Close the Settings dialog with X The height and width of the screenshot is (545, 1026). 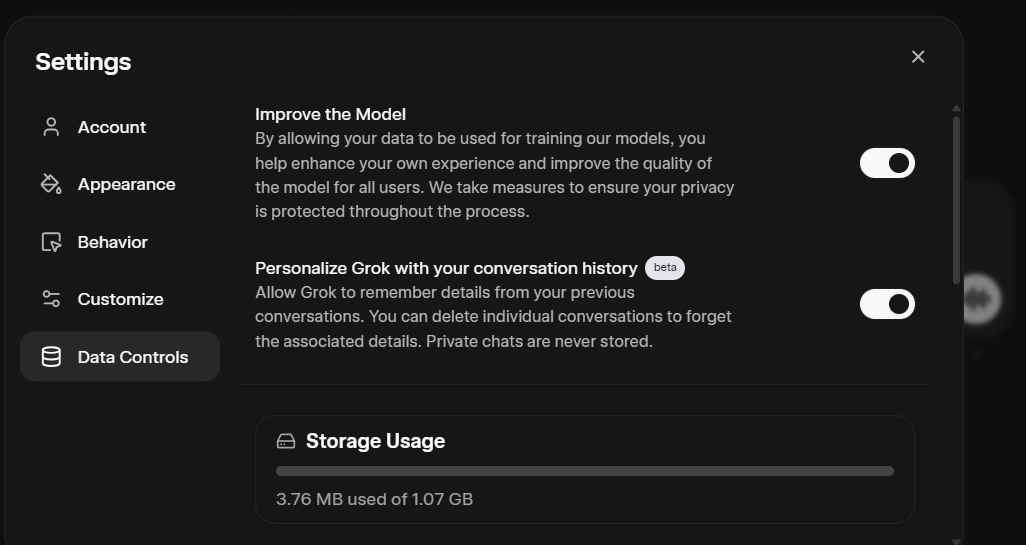pos(918,57)
